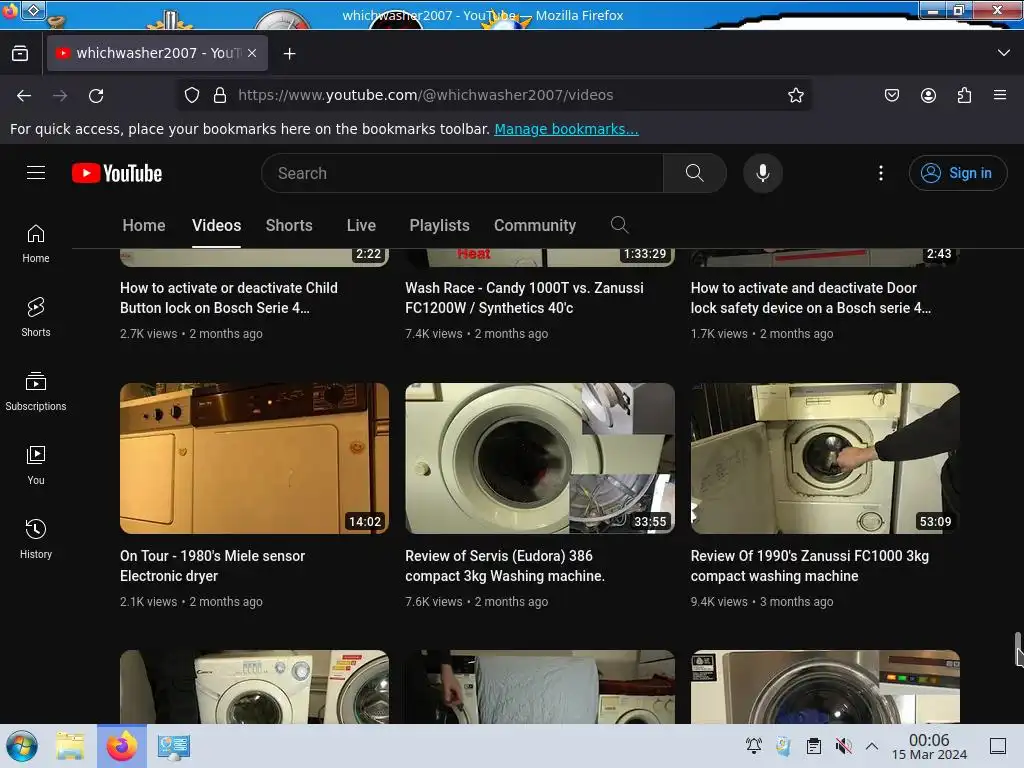Viewport: 1024px width, 768px height.
Task: Click the Manage bookmarks link
Action: pyautogui.click(x=566, y=129)
